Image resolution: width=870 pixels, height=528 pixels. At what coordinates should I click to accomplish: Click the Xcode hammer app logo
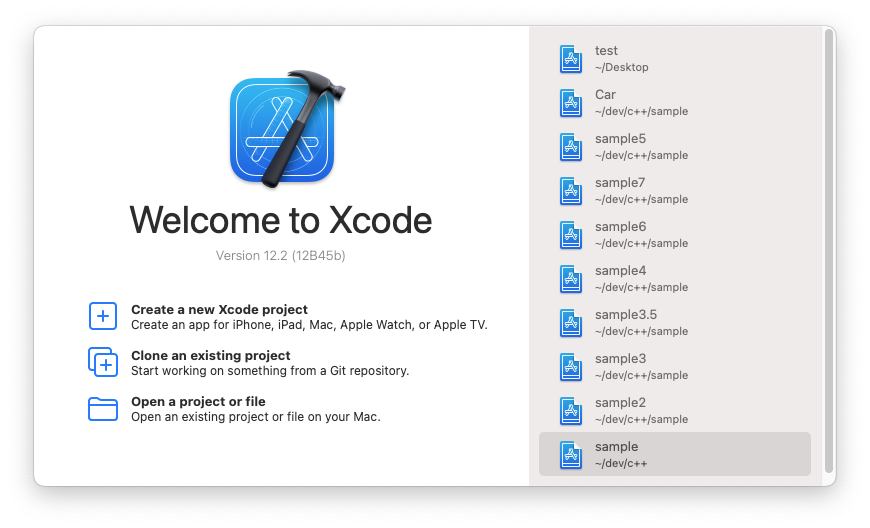coord(287,128)
